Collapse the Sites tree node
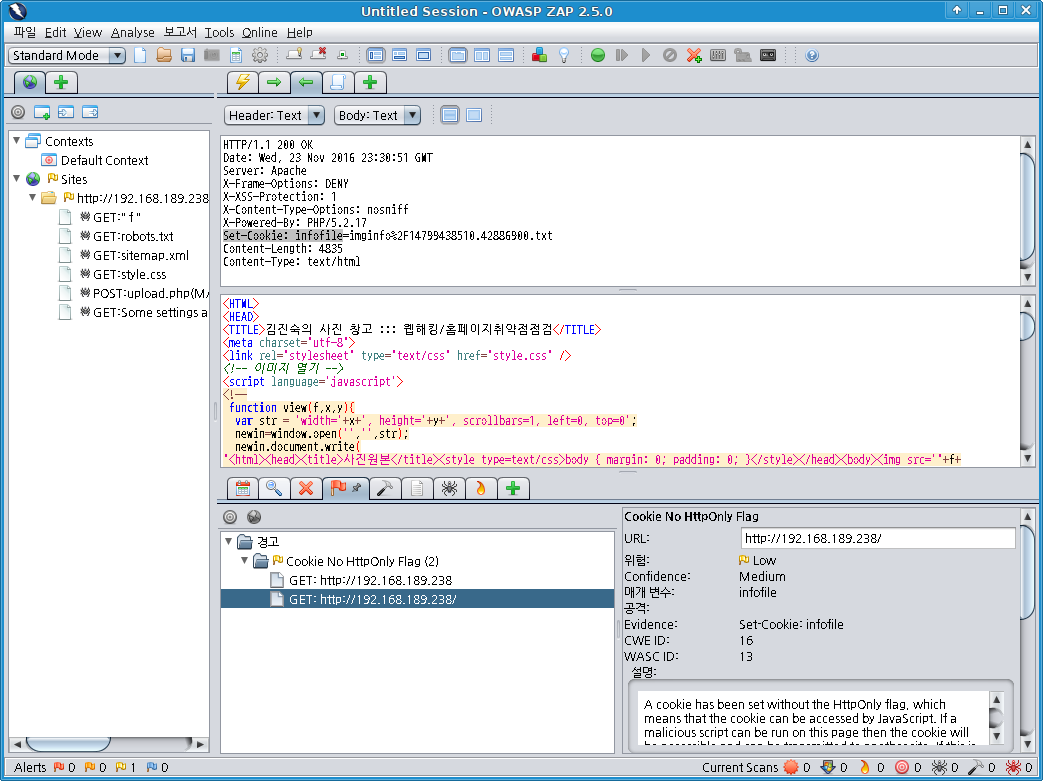1043x781 pixels. point(17,178)
